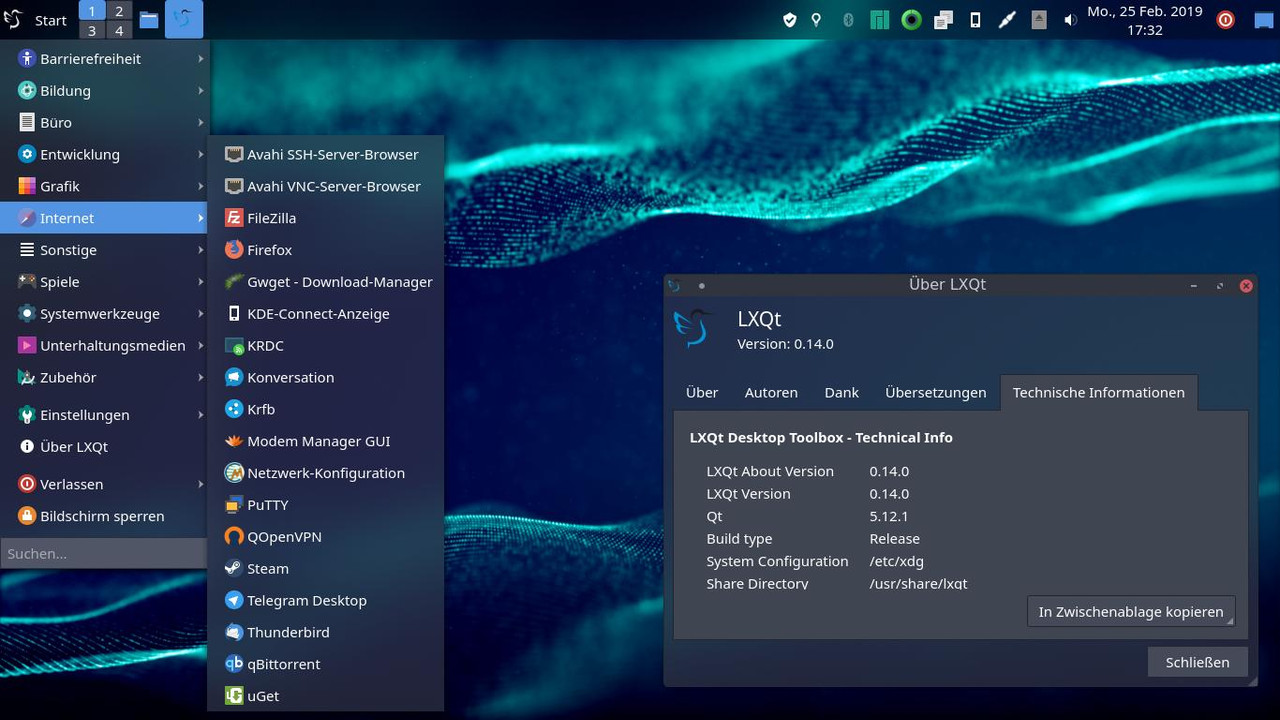Open the Zubehör menu category
The height and width of the screenshot is (720, 1280).
[104, 378]
